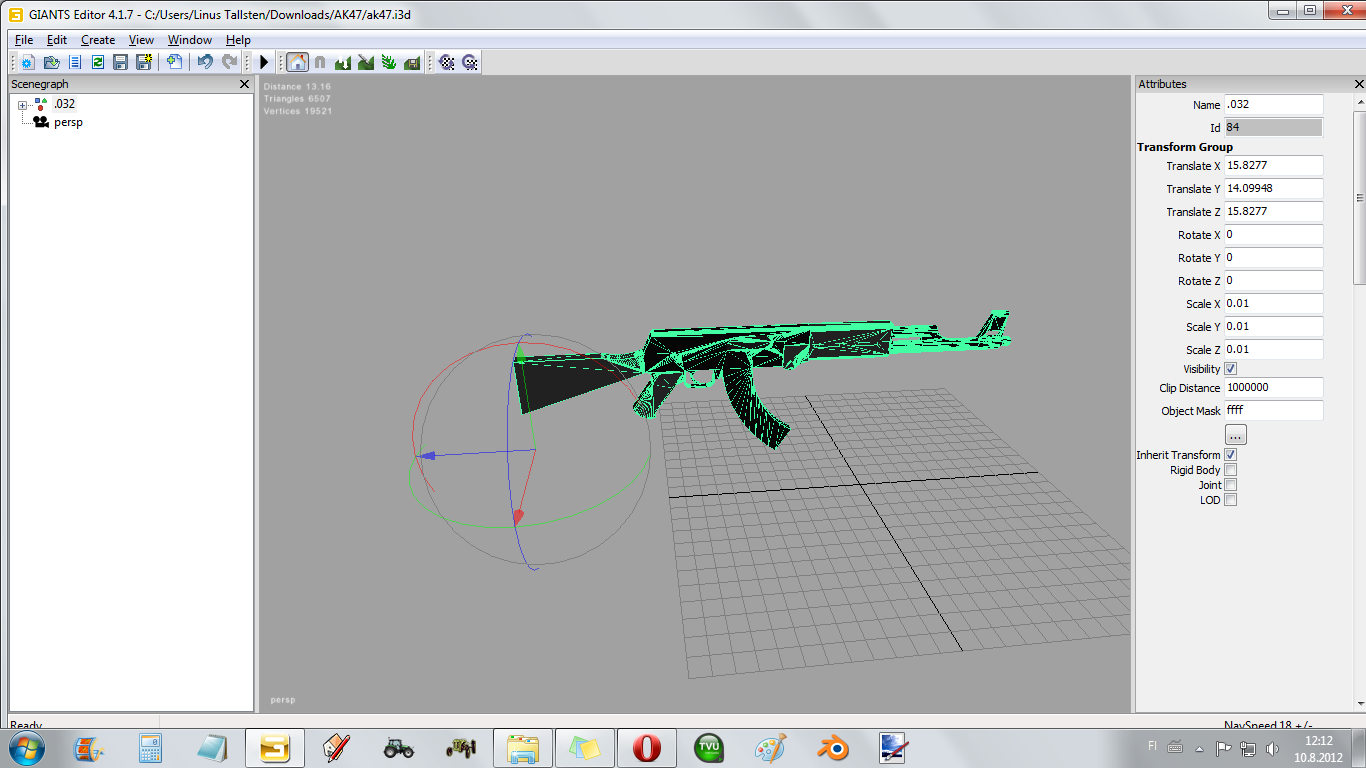
Task: Click the New Scene toolbar icon
Action: coord(27,62)
